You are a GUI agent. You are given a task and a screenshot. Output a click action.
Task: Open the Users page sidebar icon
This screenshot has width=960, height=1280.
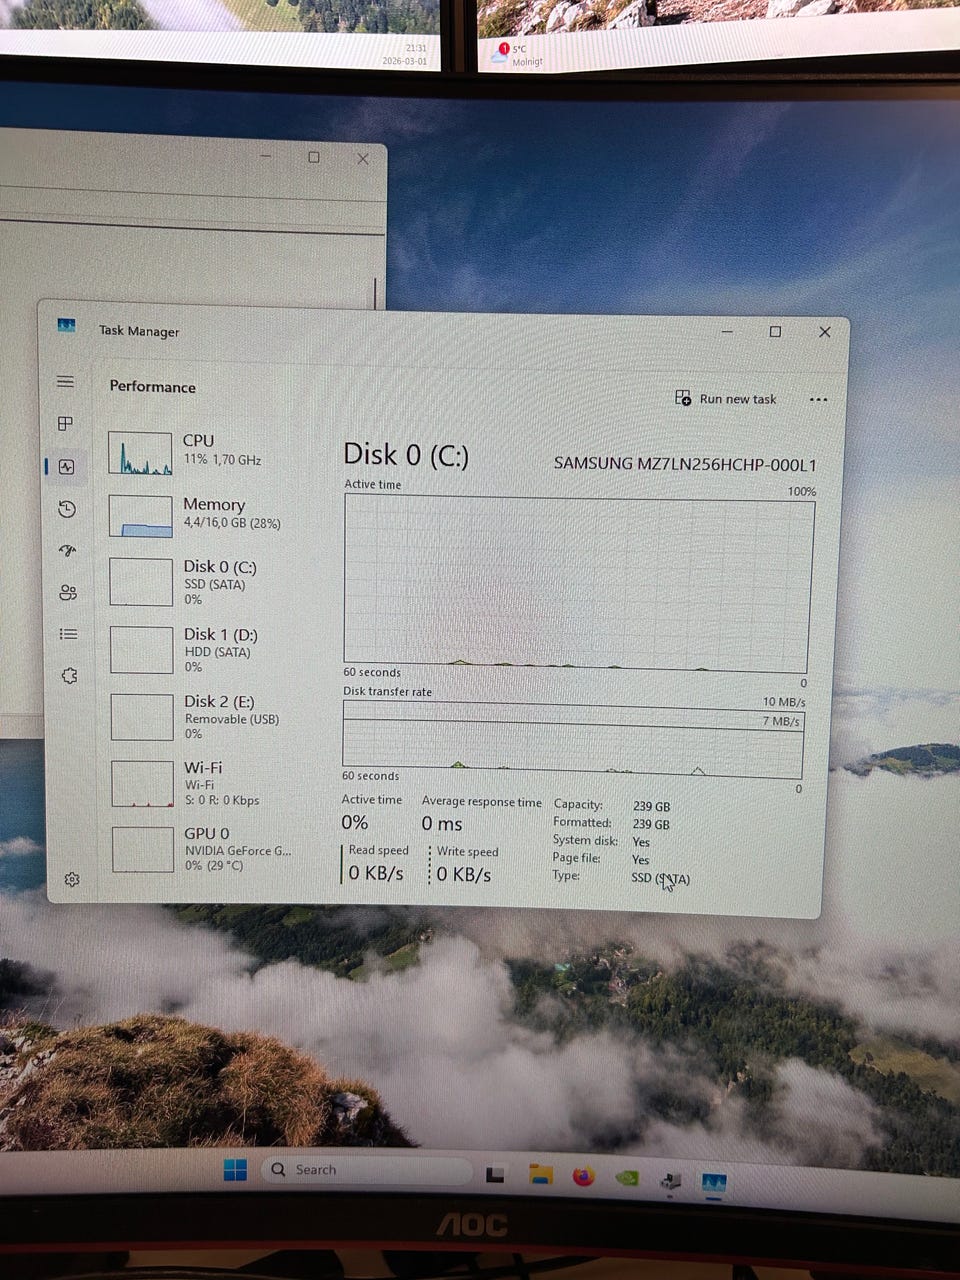68,592
